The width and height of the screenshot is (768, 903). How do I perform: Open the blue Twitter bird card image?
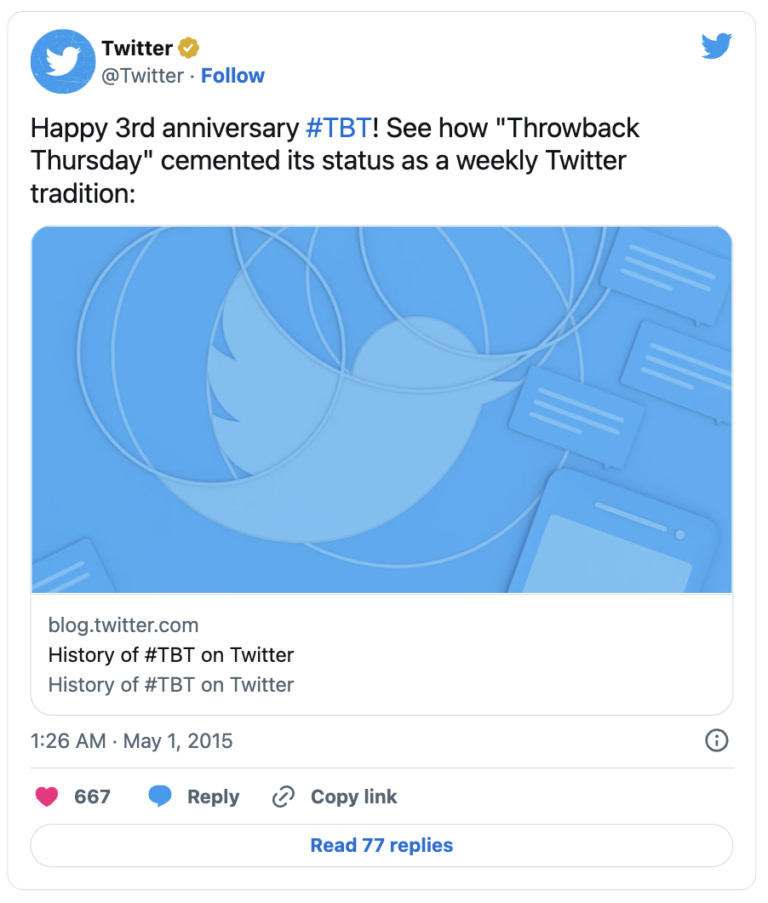click(x=382, y=410)
